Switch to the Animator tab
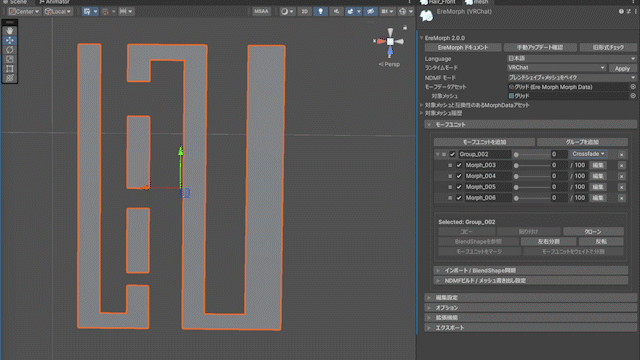Image resolution: width=640 pixels, height=360 pixels. tap(54, 2)
